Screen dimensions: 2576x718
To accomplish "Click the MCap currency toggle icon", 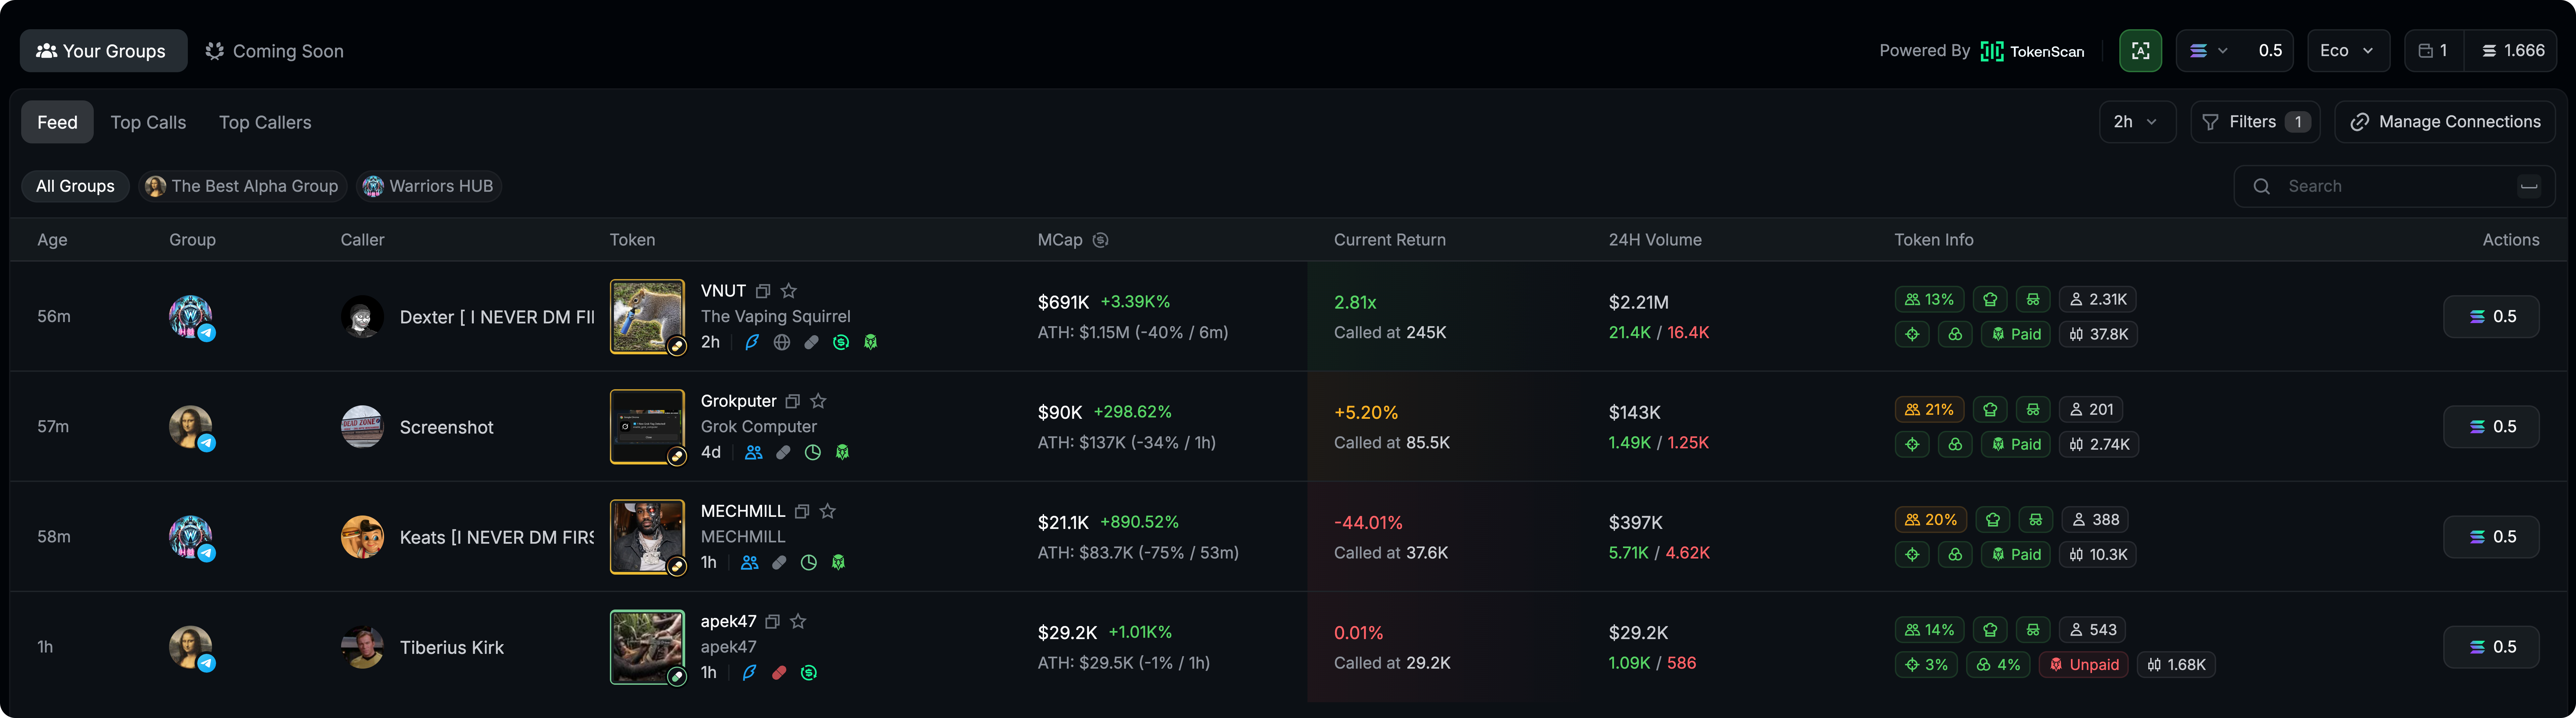I will coord(1100,240).
